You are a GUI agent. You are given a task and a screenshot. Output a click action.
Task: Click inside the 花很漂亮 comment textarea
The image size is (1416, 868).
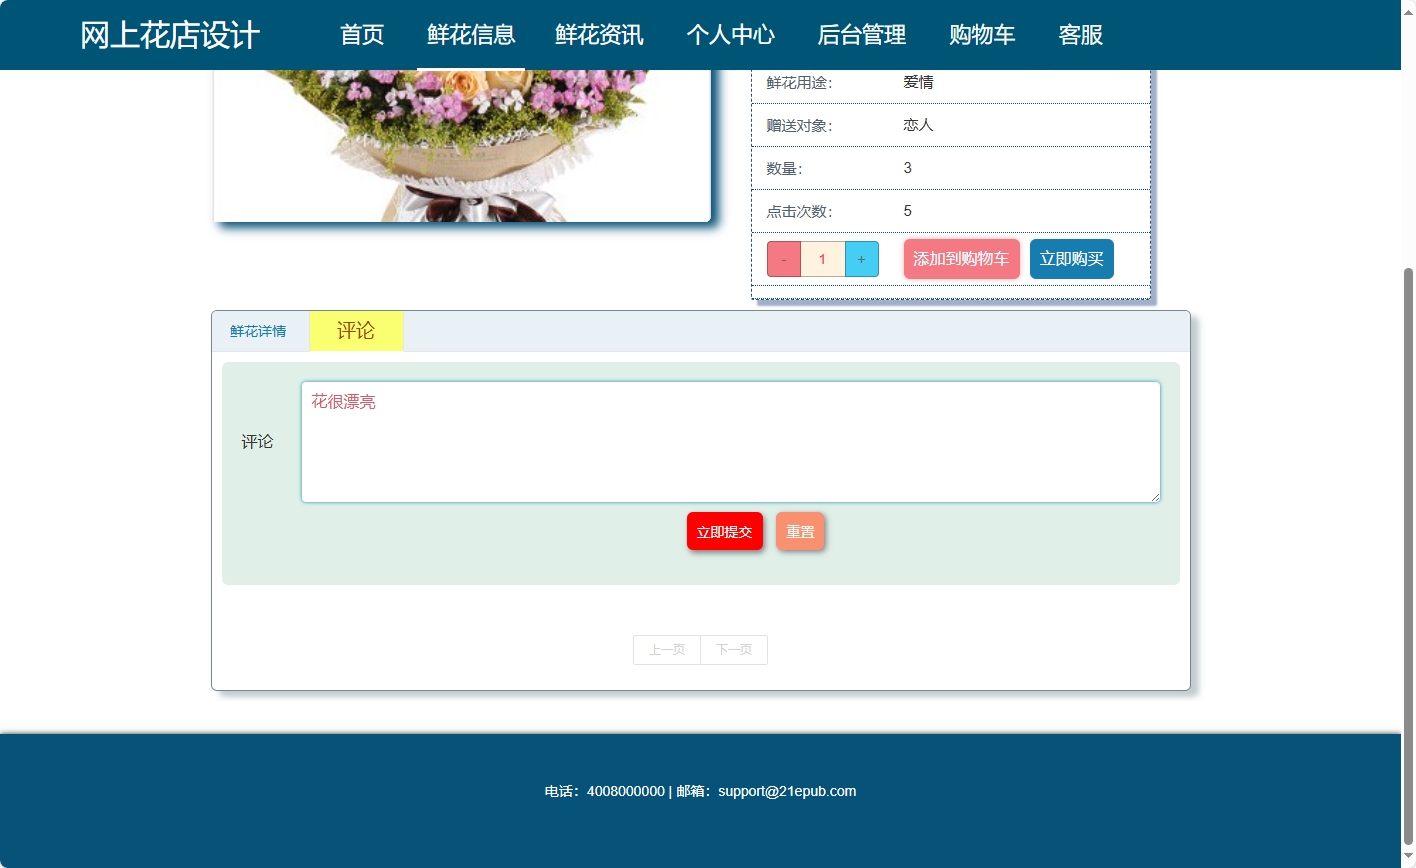pos(730,441)
